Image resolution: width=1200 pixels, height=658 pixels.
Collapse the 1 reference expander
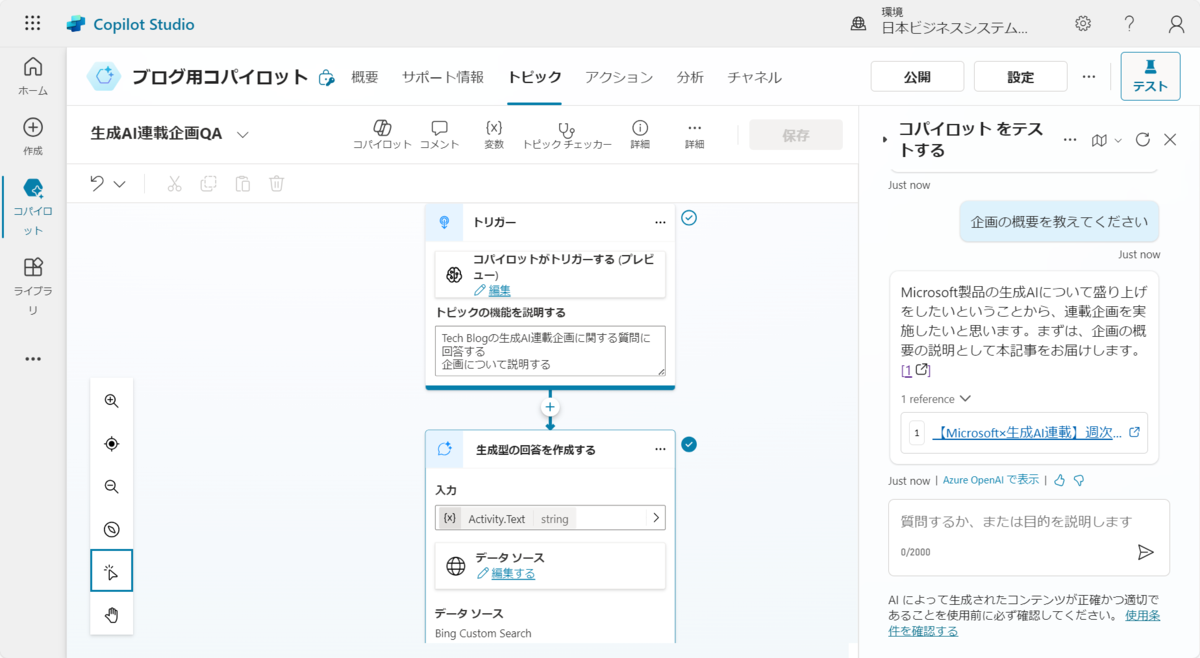936,399
